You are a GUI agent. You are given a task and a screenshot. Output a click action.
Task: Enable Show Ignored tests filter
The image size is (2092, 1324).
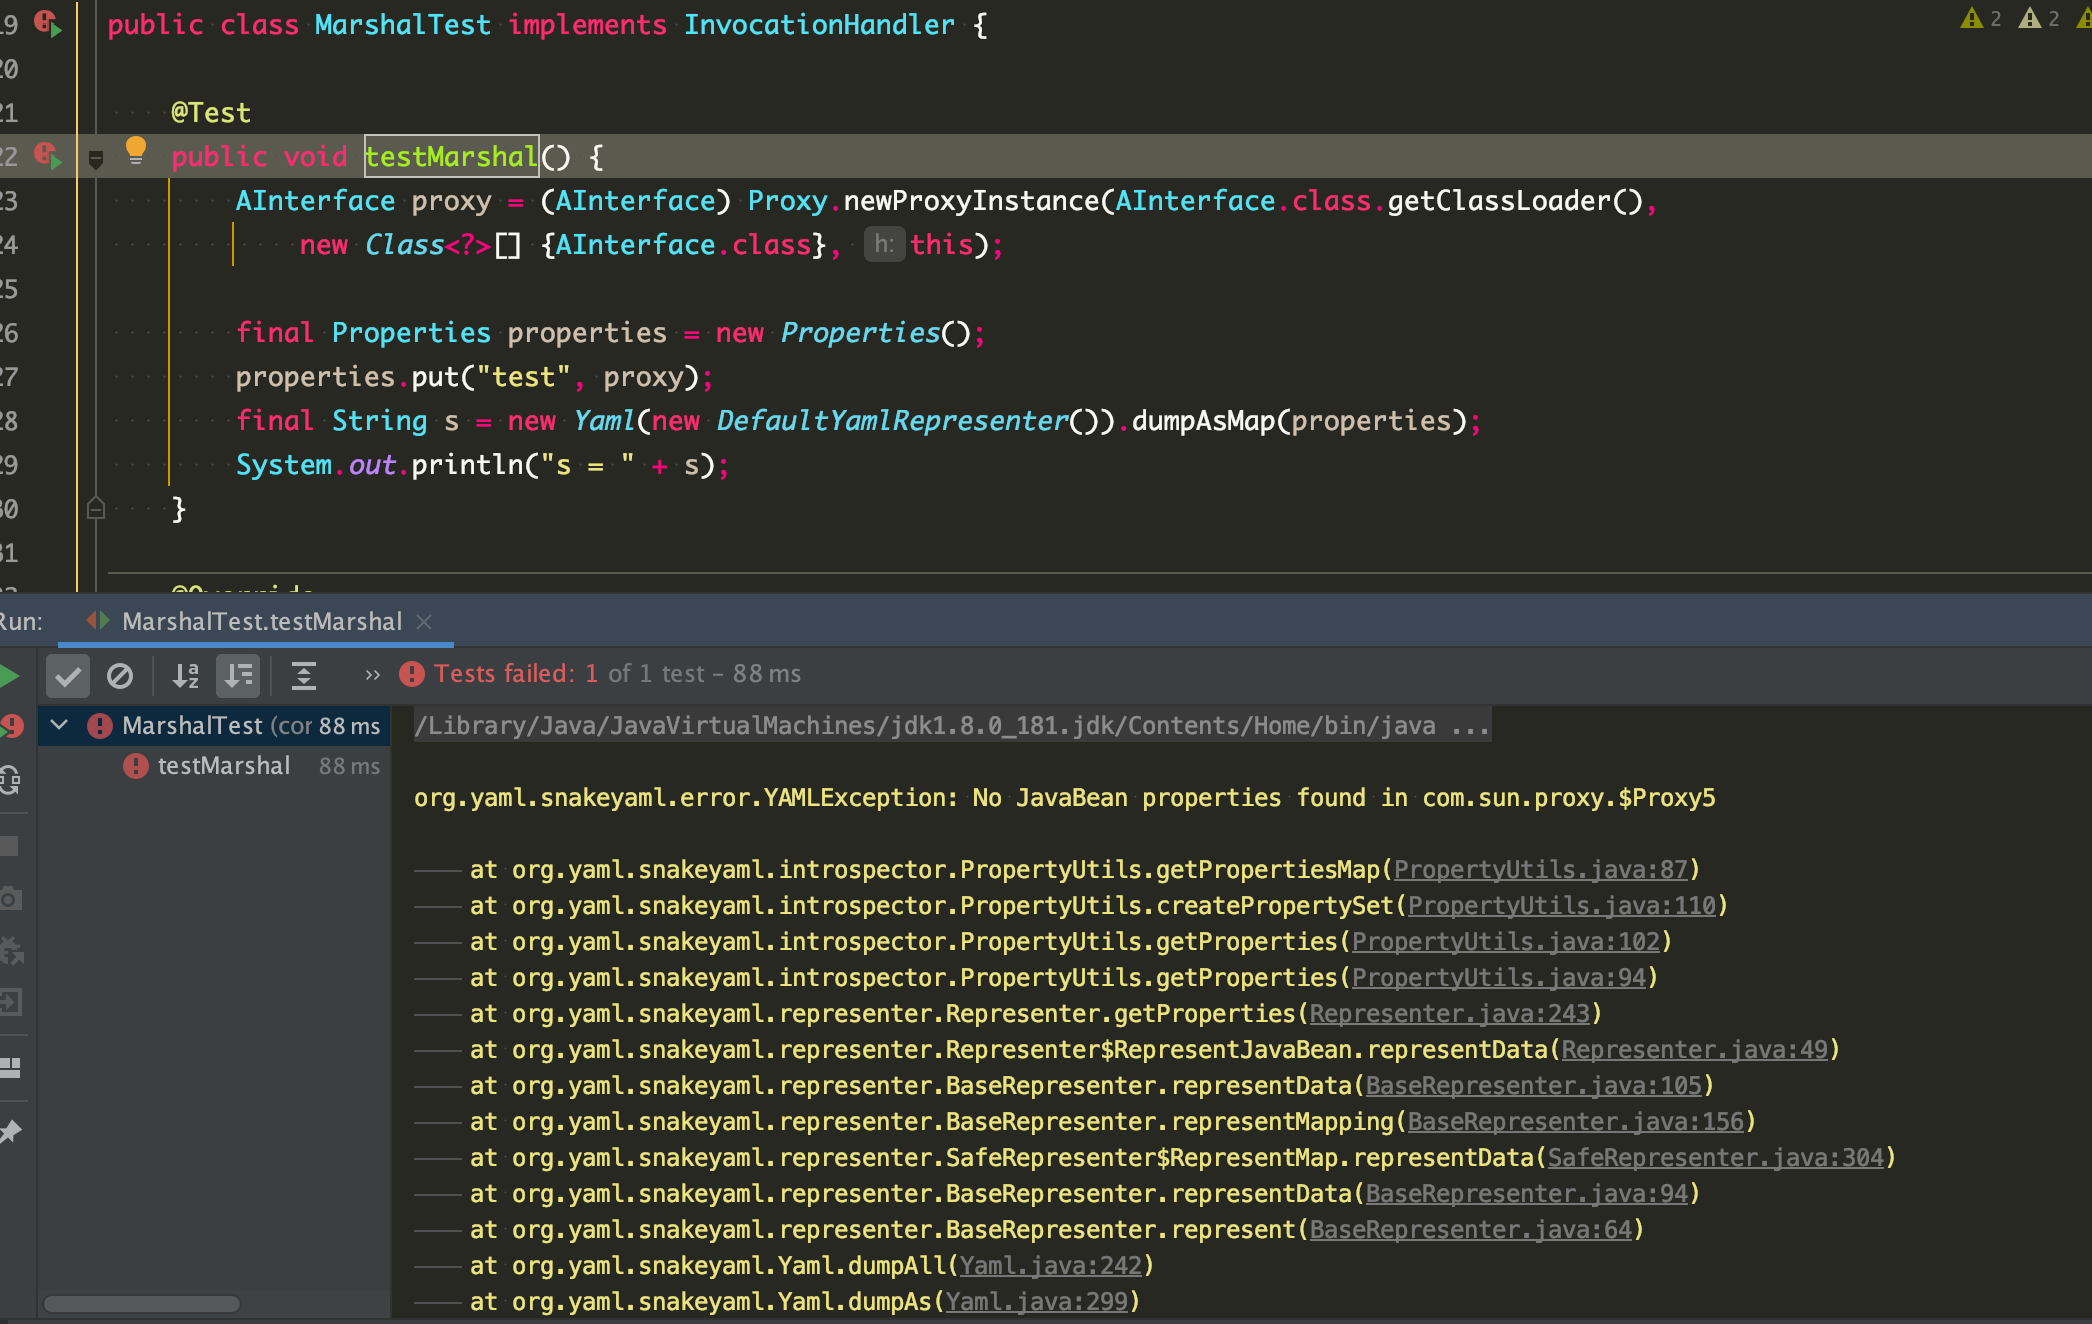coord(120,676)
